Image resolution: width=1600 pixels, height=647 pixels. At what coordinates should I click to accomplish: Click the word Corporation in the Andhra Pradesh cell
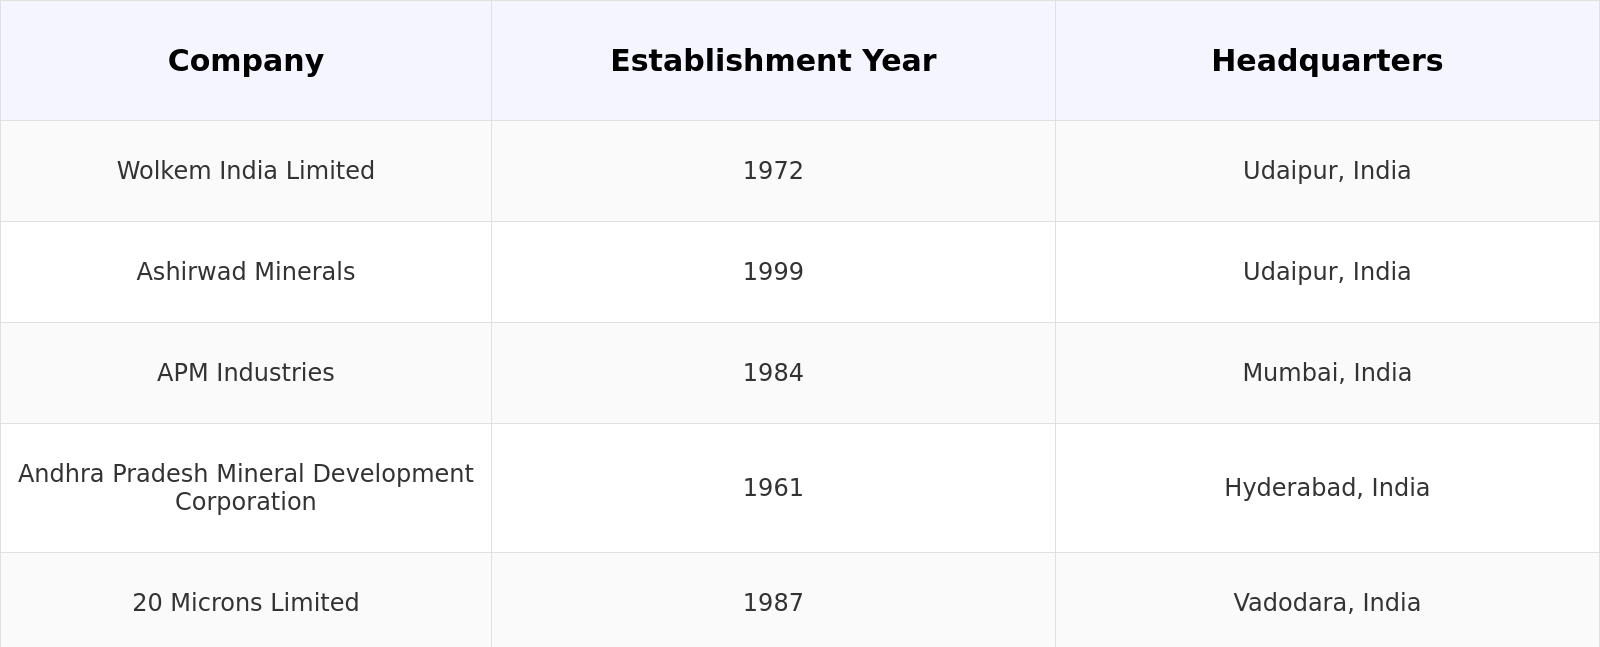pos(246,502)
